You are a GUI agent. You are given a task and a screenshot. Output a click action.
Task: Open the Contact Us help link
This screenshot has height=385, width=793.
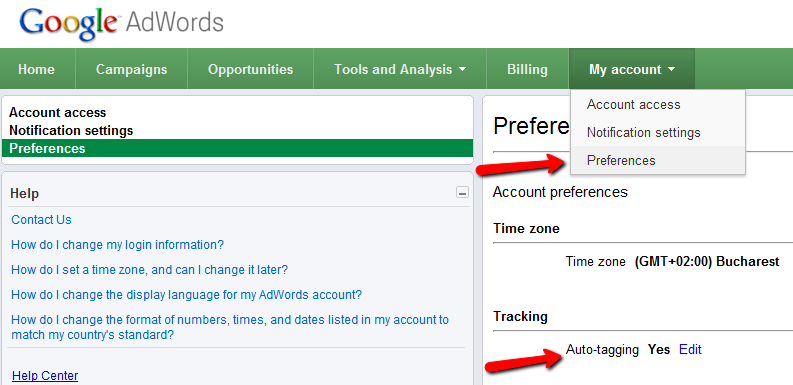pos(41,220)
